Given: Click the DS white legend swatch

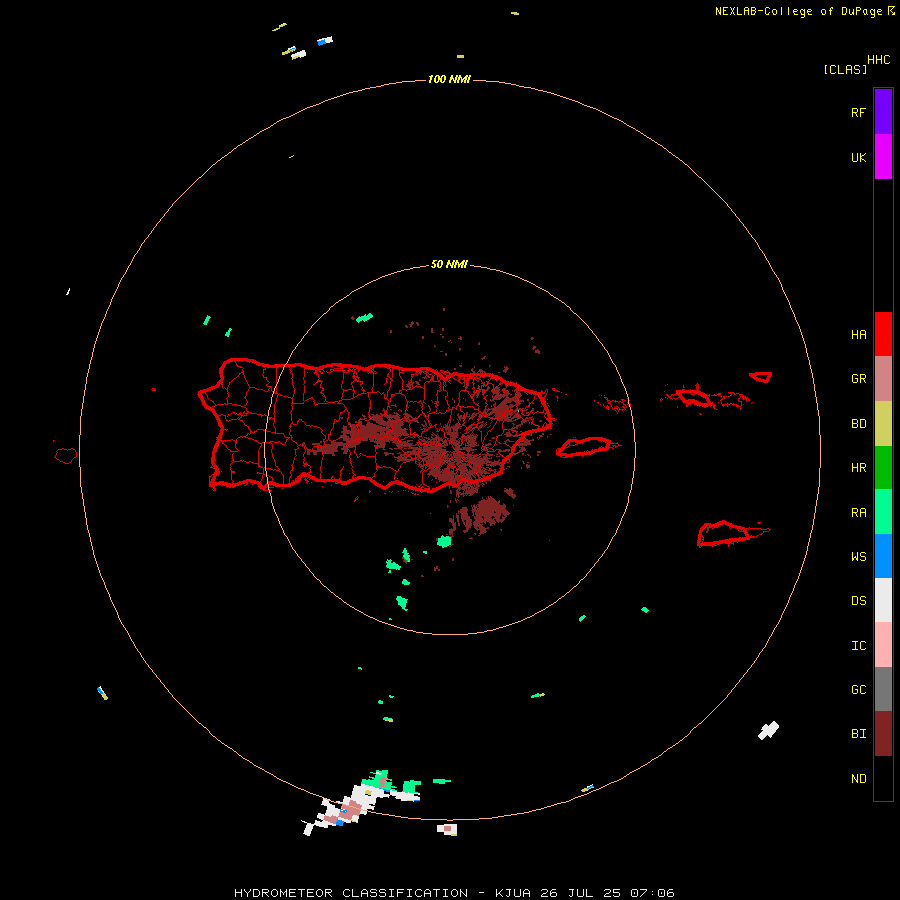Looking at the screenshot, I should 883,600.
